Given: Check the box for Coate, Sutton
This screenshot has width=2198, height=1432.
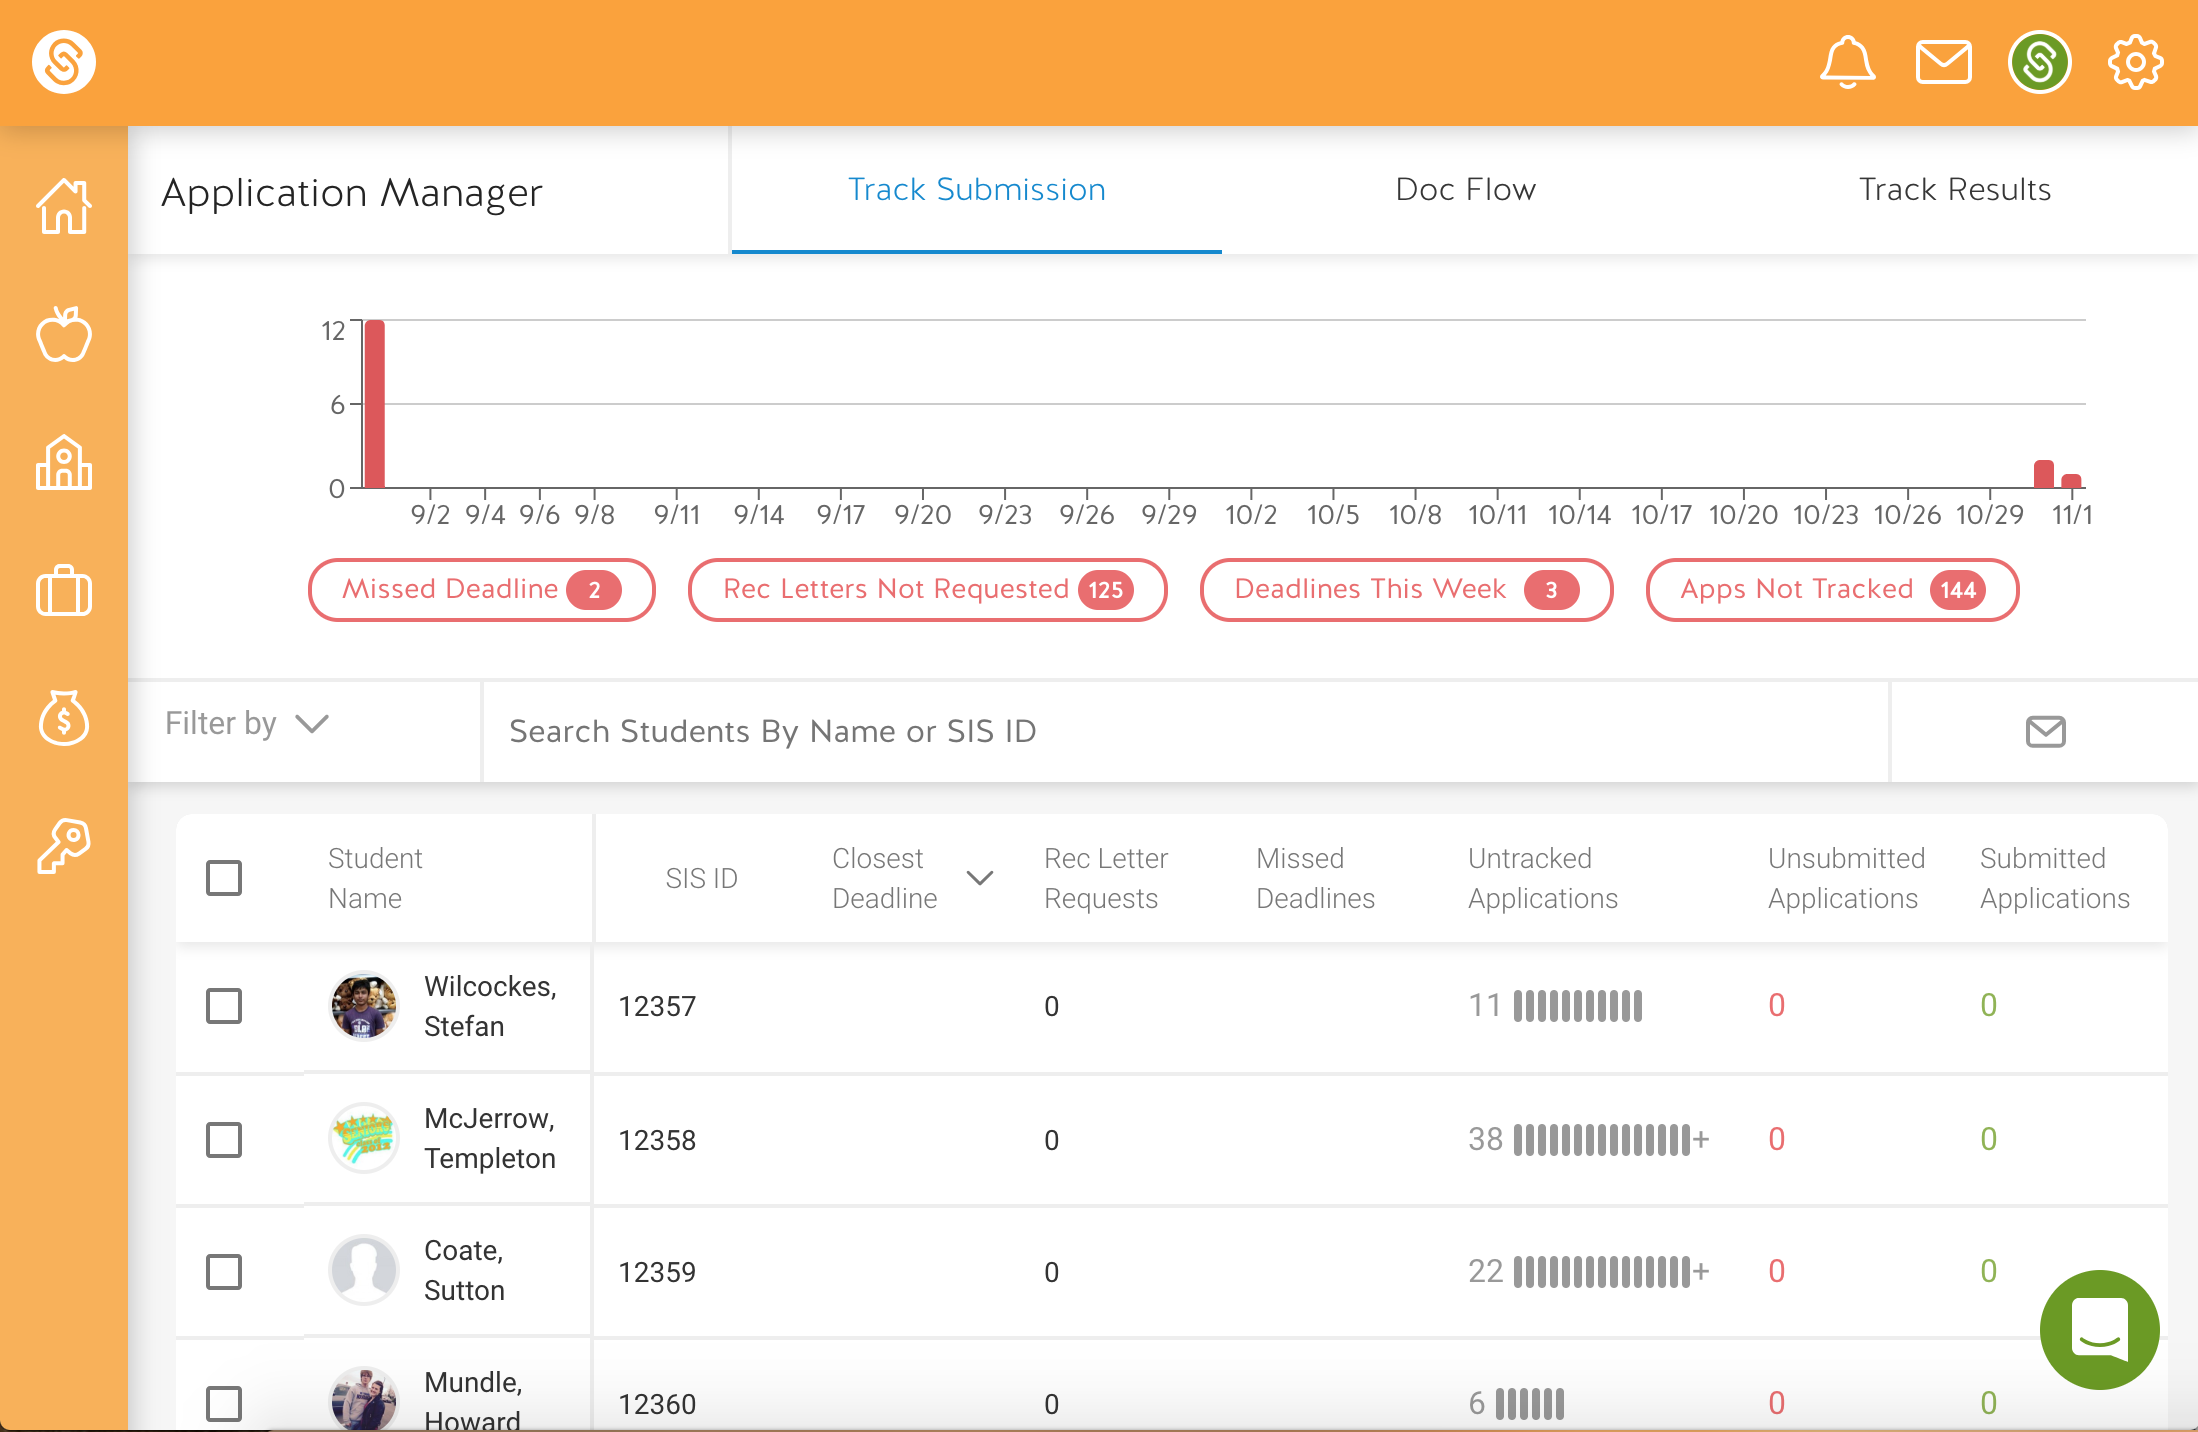Looking at the screenshot, I should (x=224, y=1272).
